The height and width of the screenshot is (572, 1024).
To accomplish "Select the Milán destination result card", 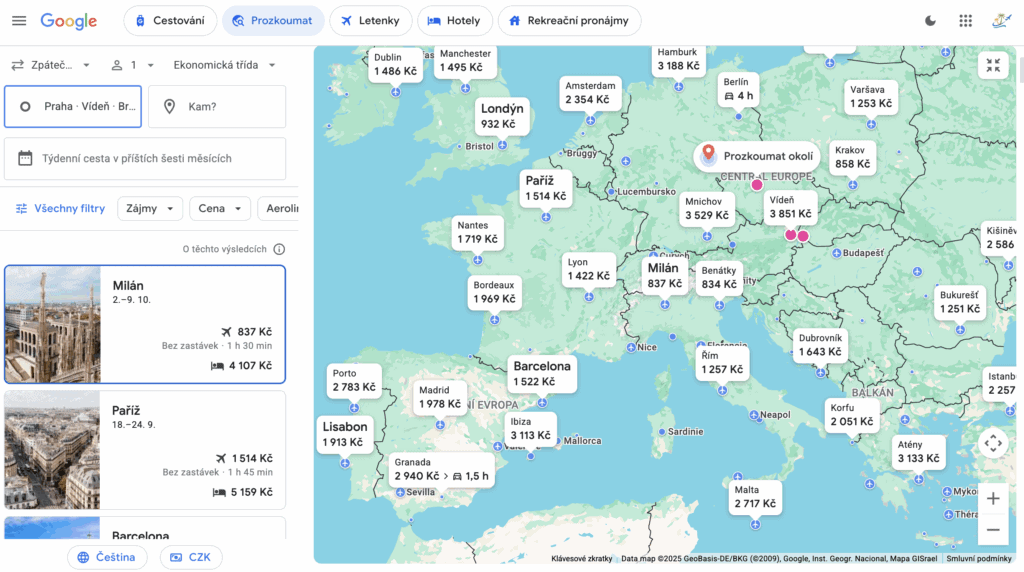I will (145, 324).
